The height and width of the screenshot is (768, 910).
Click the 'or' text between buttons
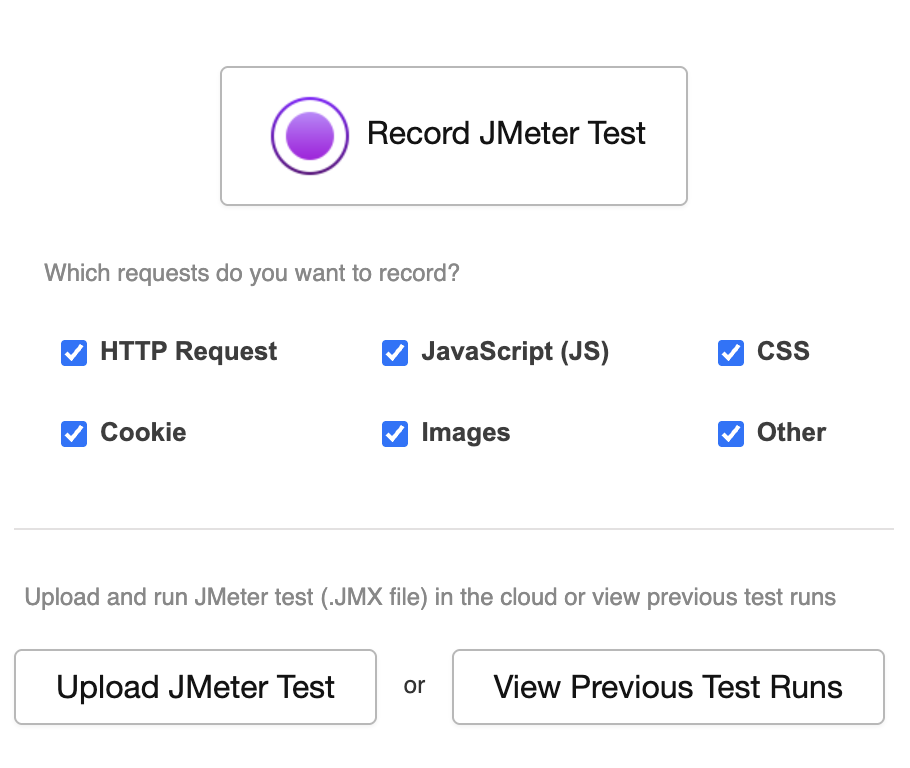coord(414,686)
